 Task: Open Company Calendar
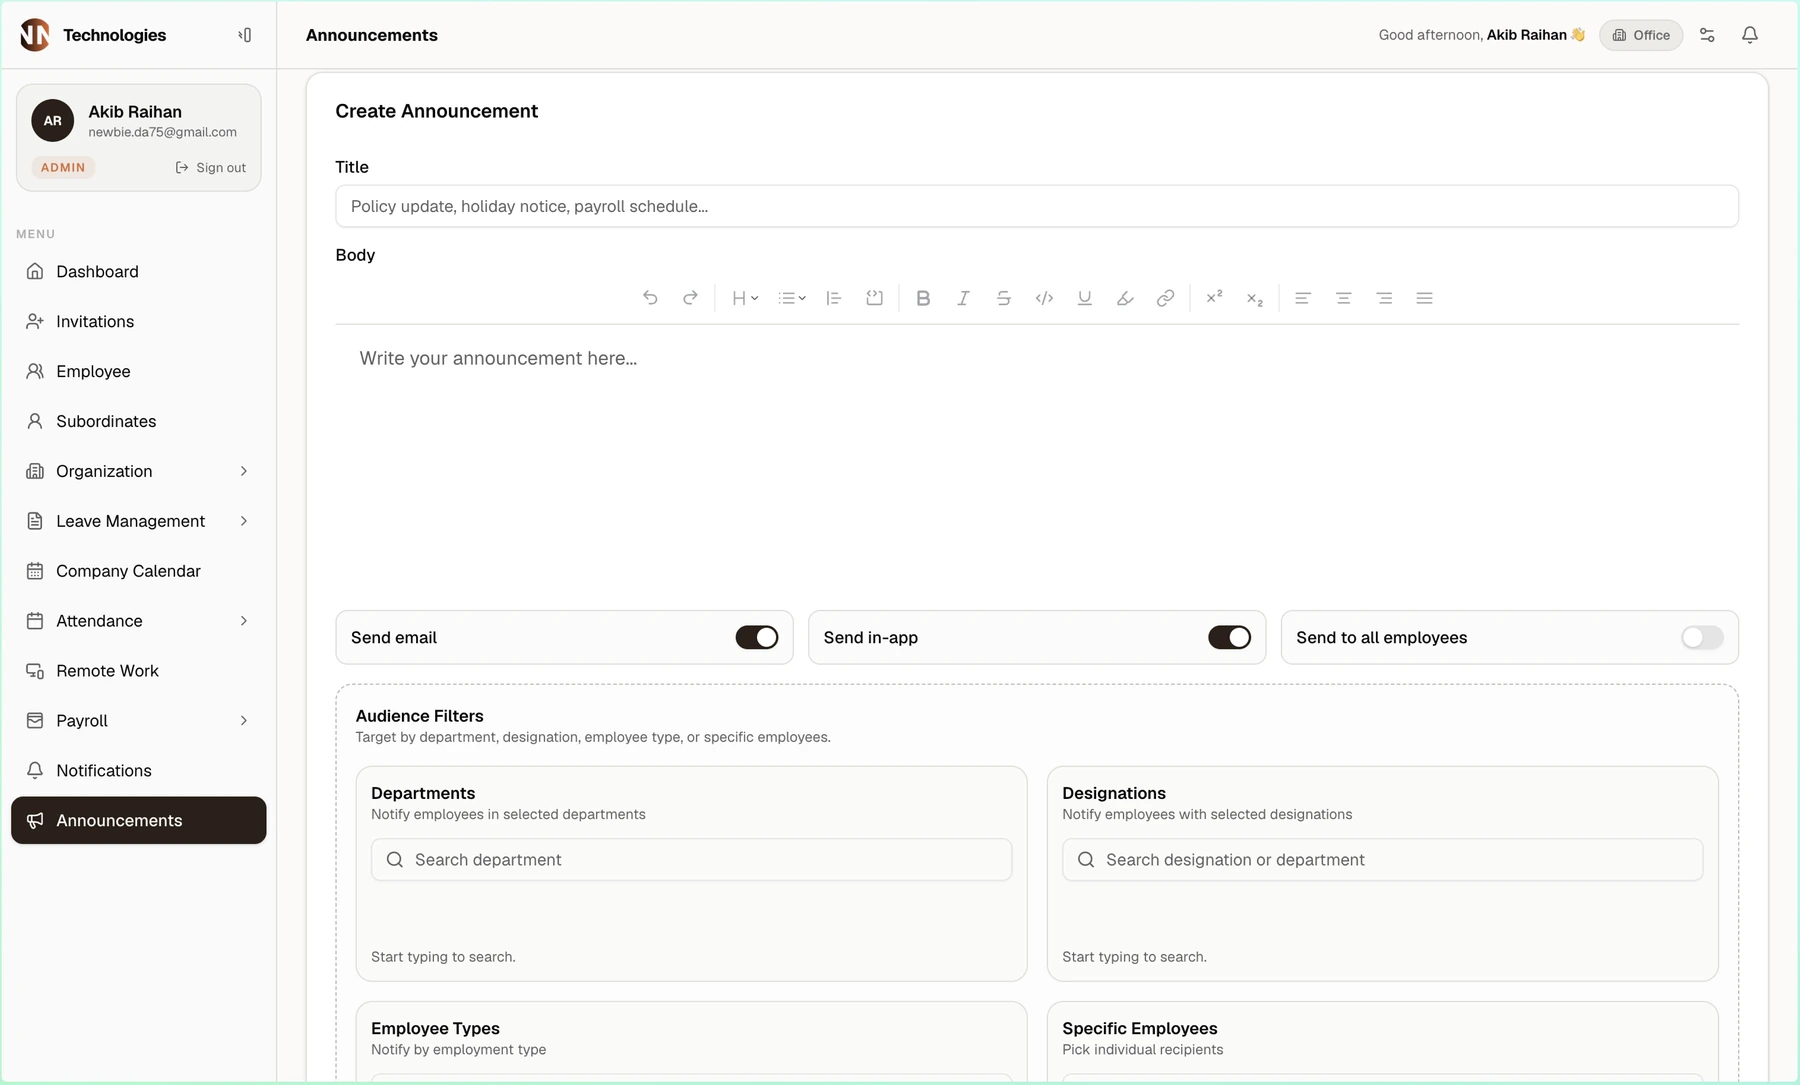139,571
